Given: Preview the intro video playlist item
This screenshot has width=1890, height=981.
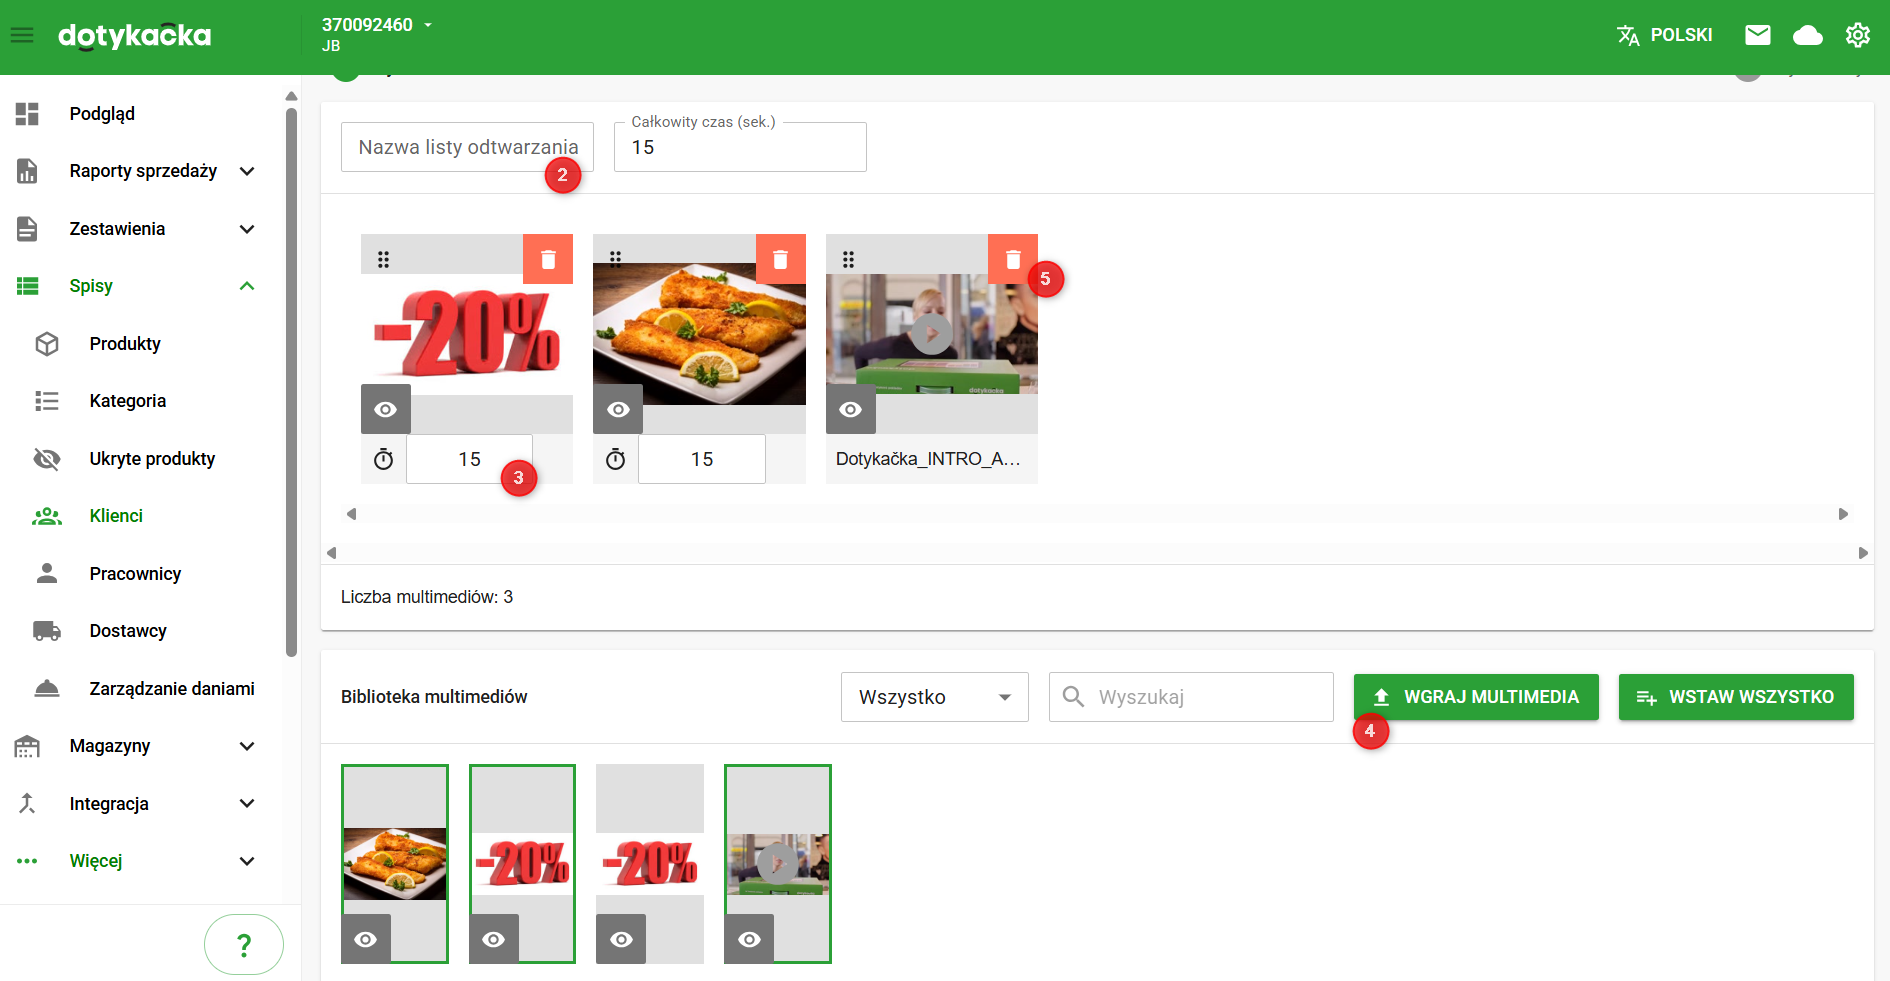Looking at the screenshot, I should pos(850,410).
